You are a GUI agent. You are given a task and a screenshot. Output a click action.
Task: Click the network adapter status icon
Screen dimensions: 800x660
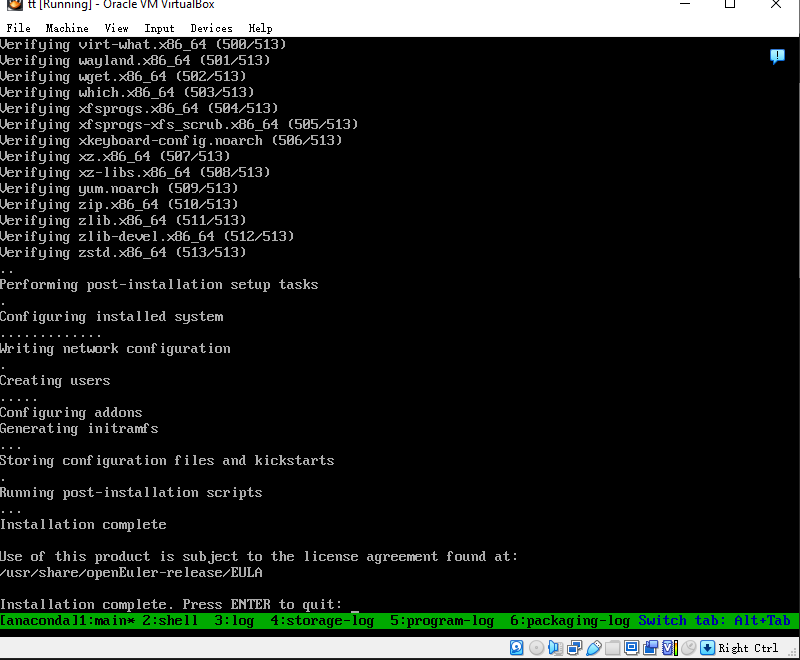(574, 647)
